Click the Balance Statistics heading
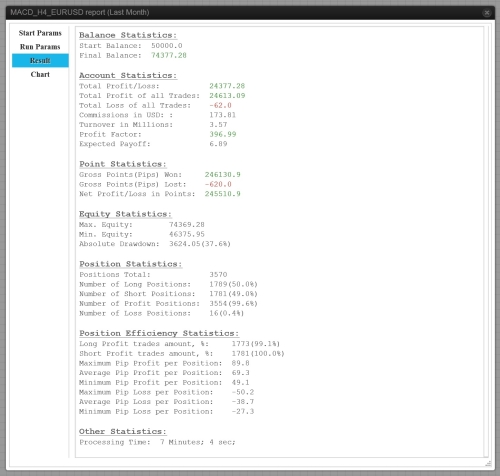This screenshot has height=476, width=500. click(x=128, y=35)
